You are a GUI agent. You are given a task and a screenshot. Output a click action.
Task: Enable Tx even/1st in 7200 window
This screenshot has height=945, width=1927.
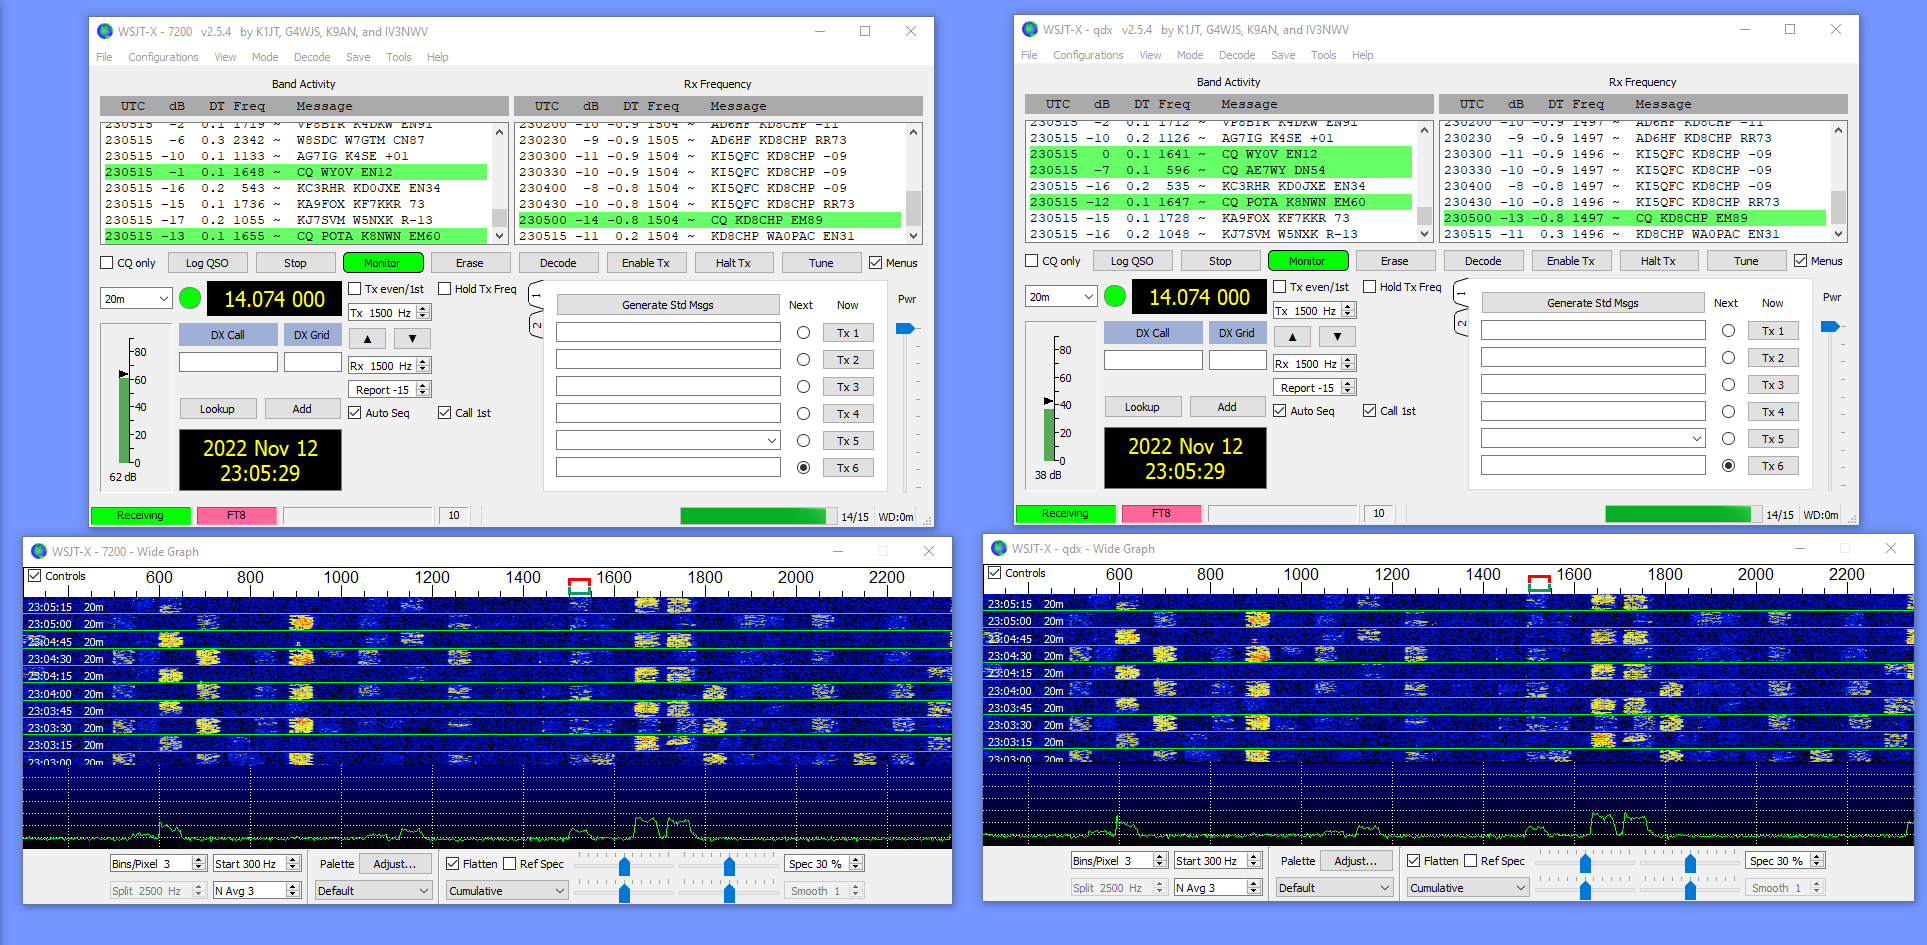355,289
